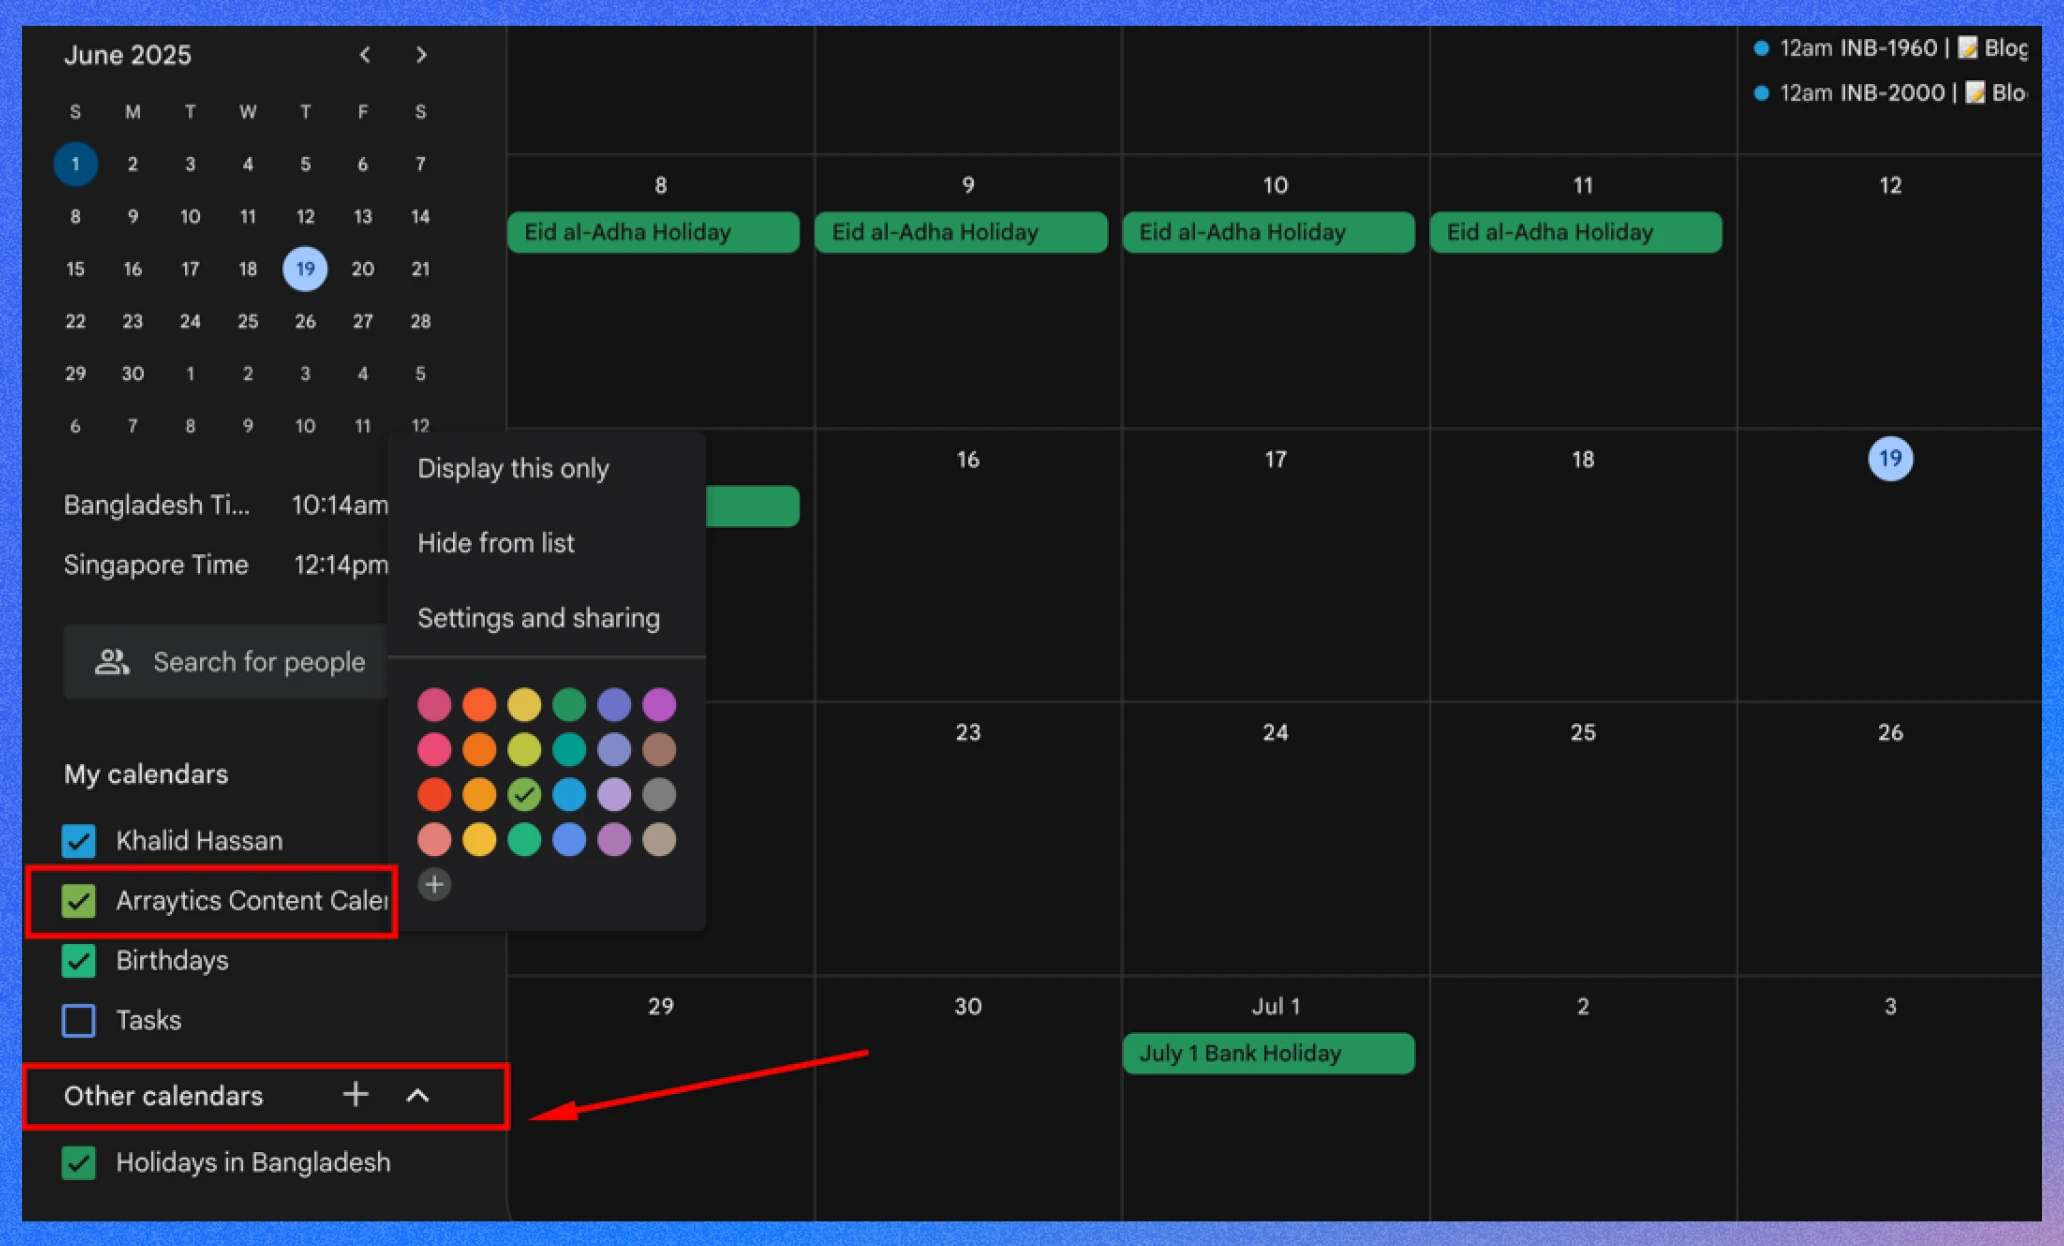This screenshot has width=2064, height=1246.
Task: Select 15 in the mini calendar
Action: 75,269
